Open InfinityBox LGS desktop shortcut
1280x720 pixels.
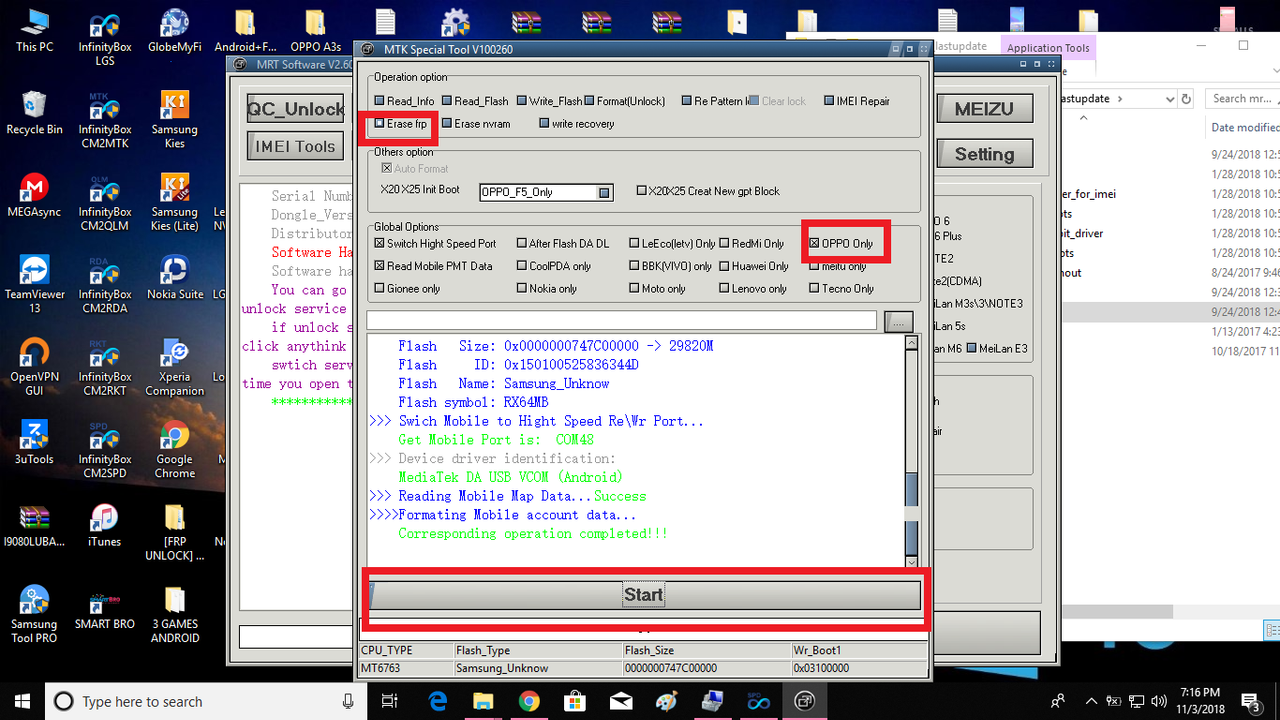[x=105, y=37]
